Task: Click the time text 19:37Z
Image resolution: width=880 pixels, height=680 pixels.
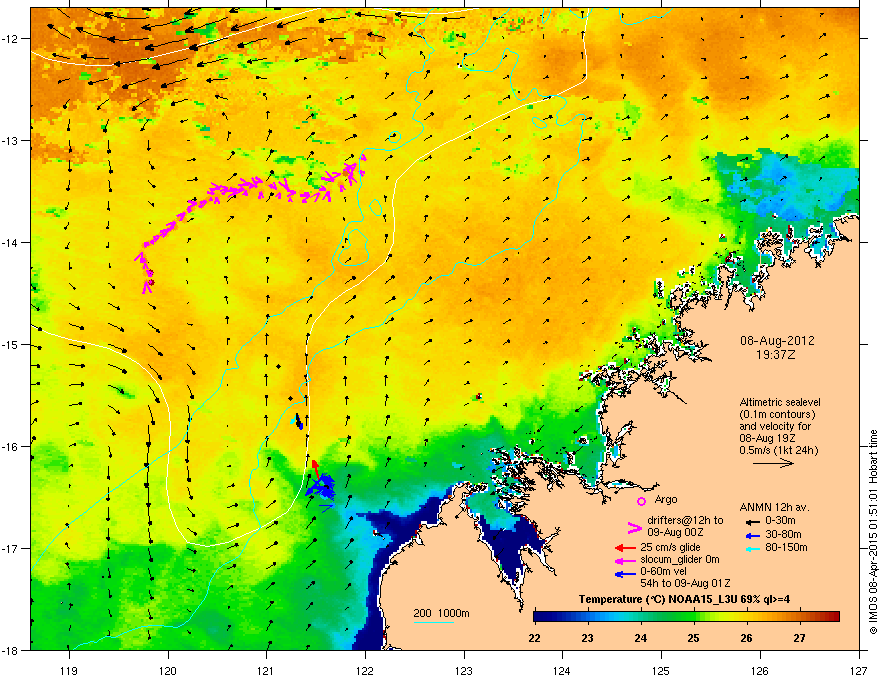Action: [777, 355]
